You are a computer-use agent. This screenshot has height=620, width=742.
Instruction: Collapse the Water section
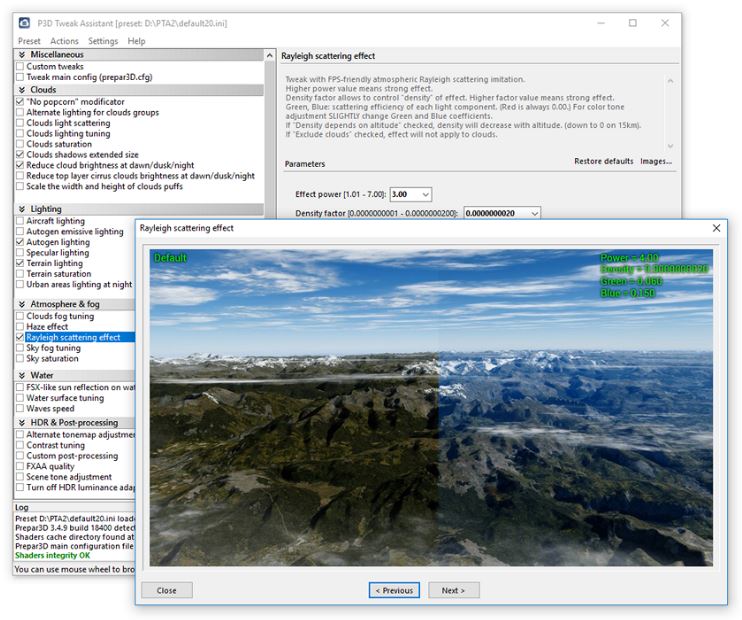pyautogui.click(x=22, y=375)
